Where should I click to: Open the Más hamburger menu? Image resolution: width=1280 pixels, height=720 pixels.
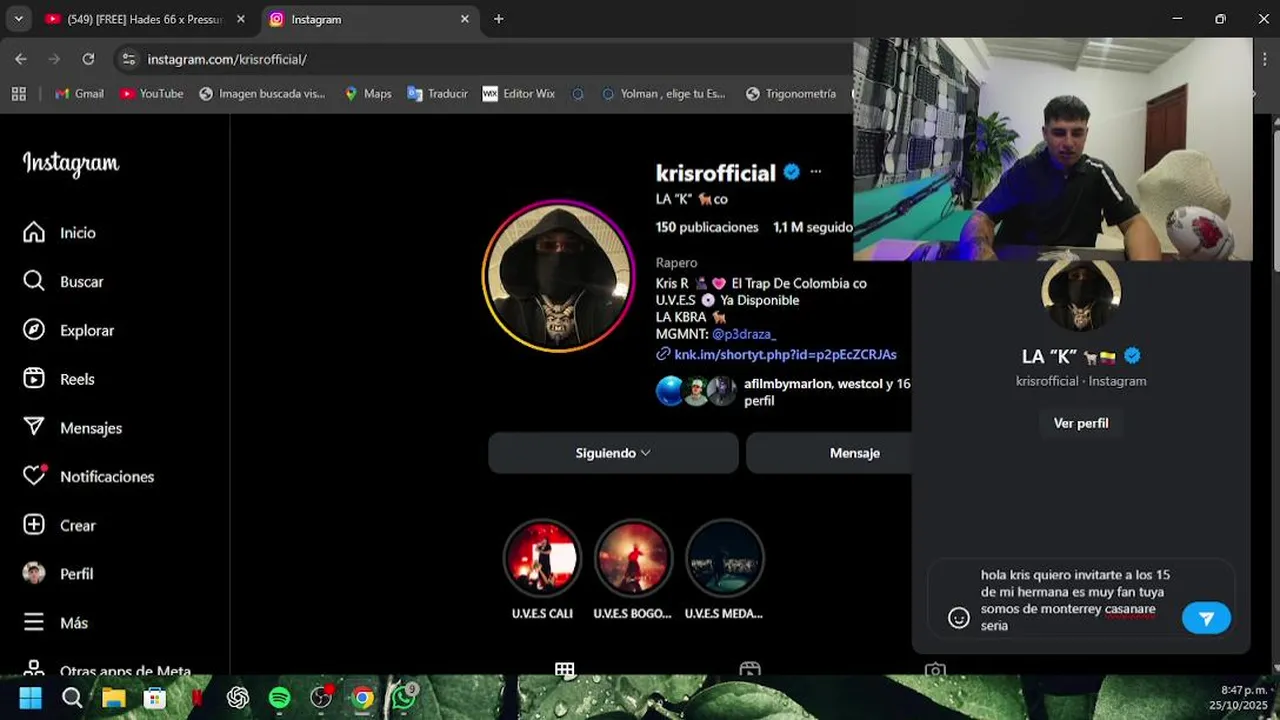[x=55, y=623]
